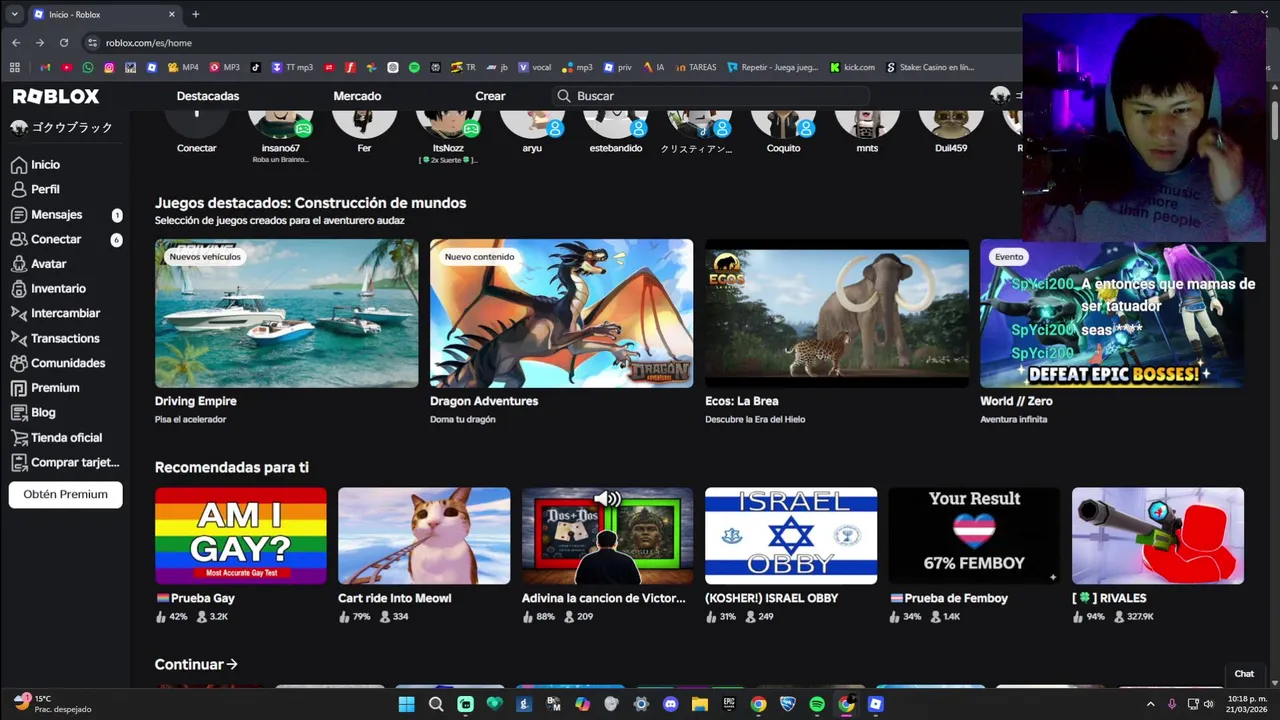The image size is (1280, 720).
Task: Click the Buscar search field
Action: tap(712, 96)
